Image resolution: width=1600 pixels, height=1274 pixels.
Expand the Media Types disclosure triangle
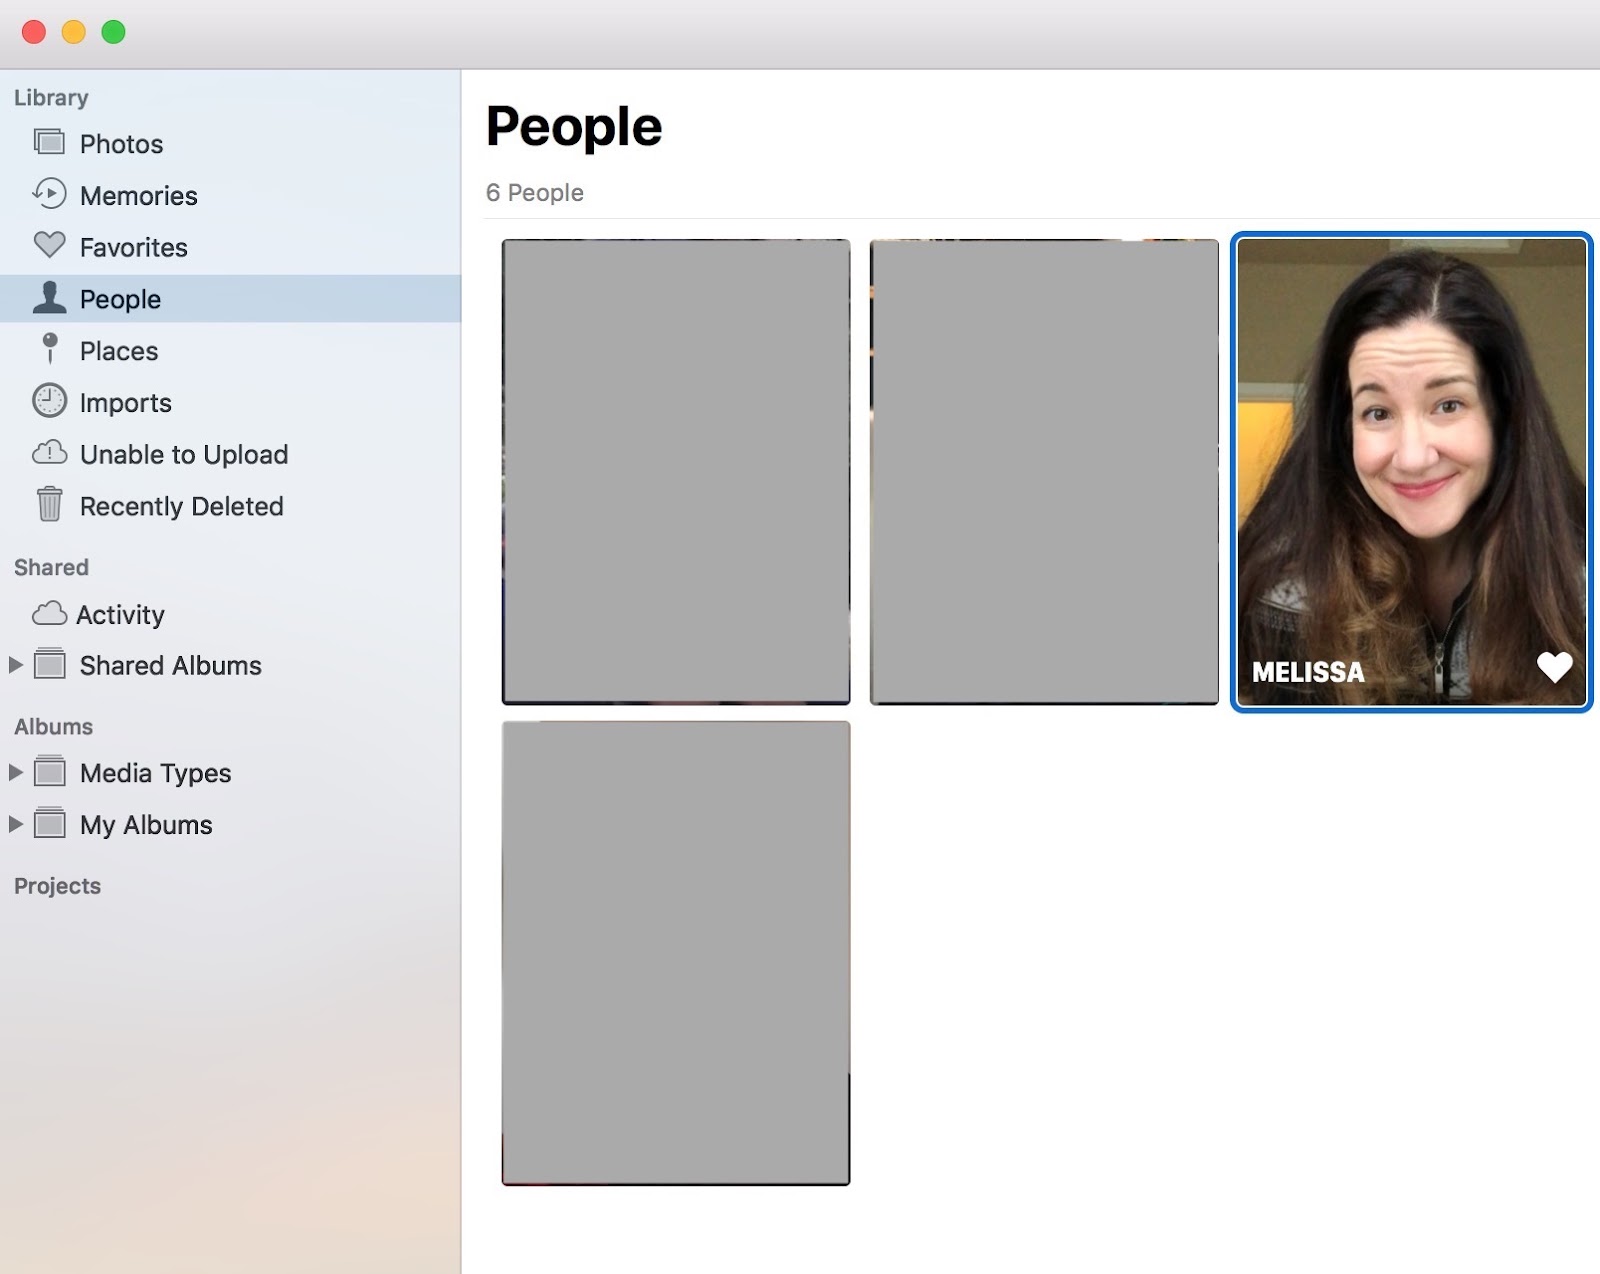pos(15,773)
